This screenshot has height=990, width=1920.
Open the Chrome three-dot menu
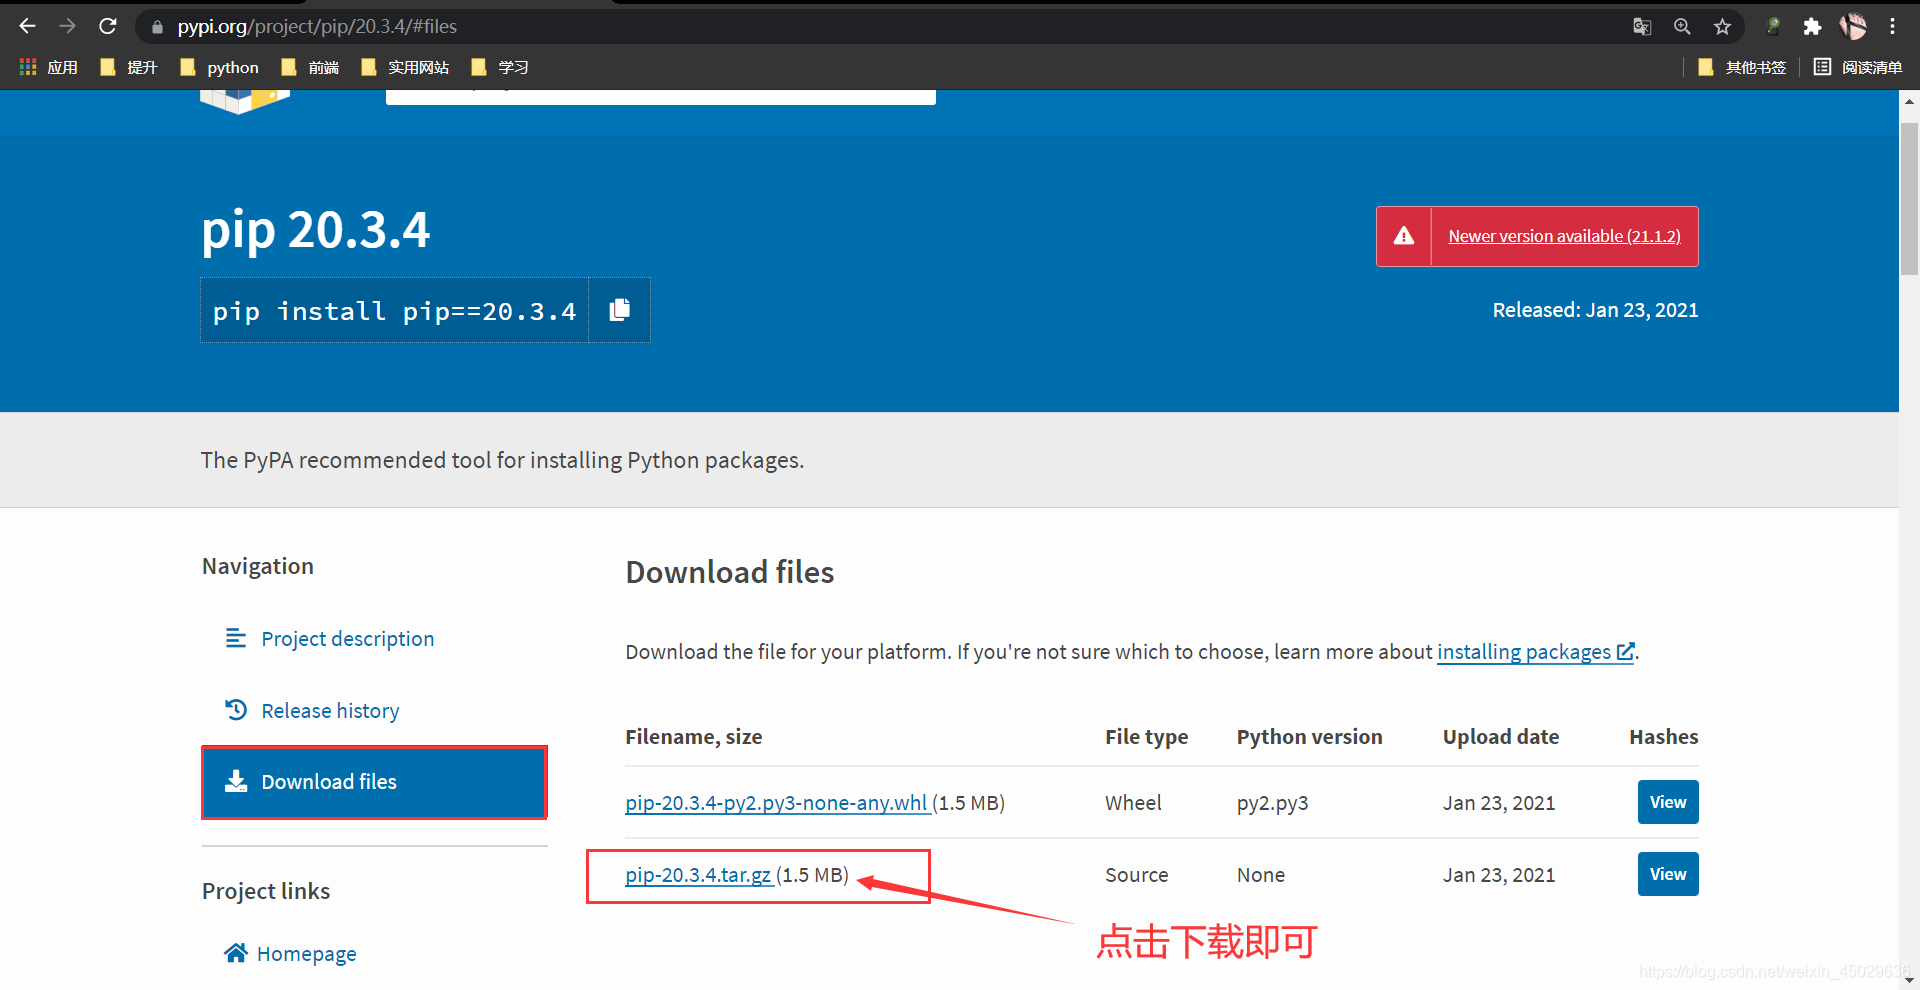click(1892, 27)
